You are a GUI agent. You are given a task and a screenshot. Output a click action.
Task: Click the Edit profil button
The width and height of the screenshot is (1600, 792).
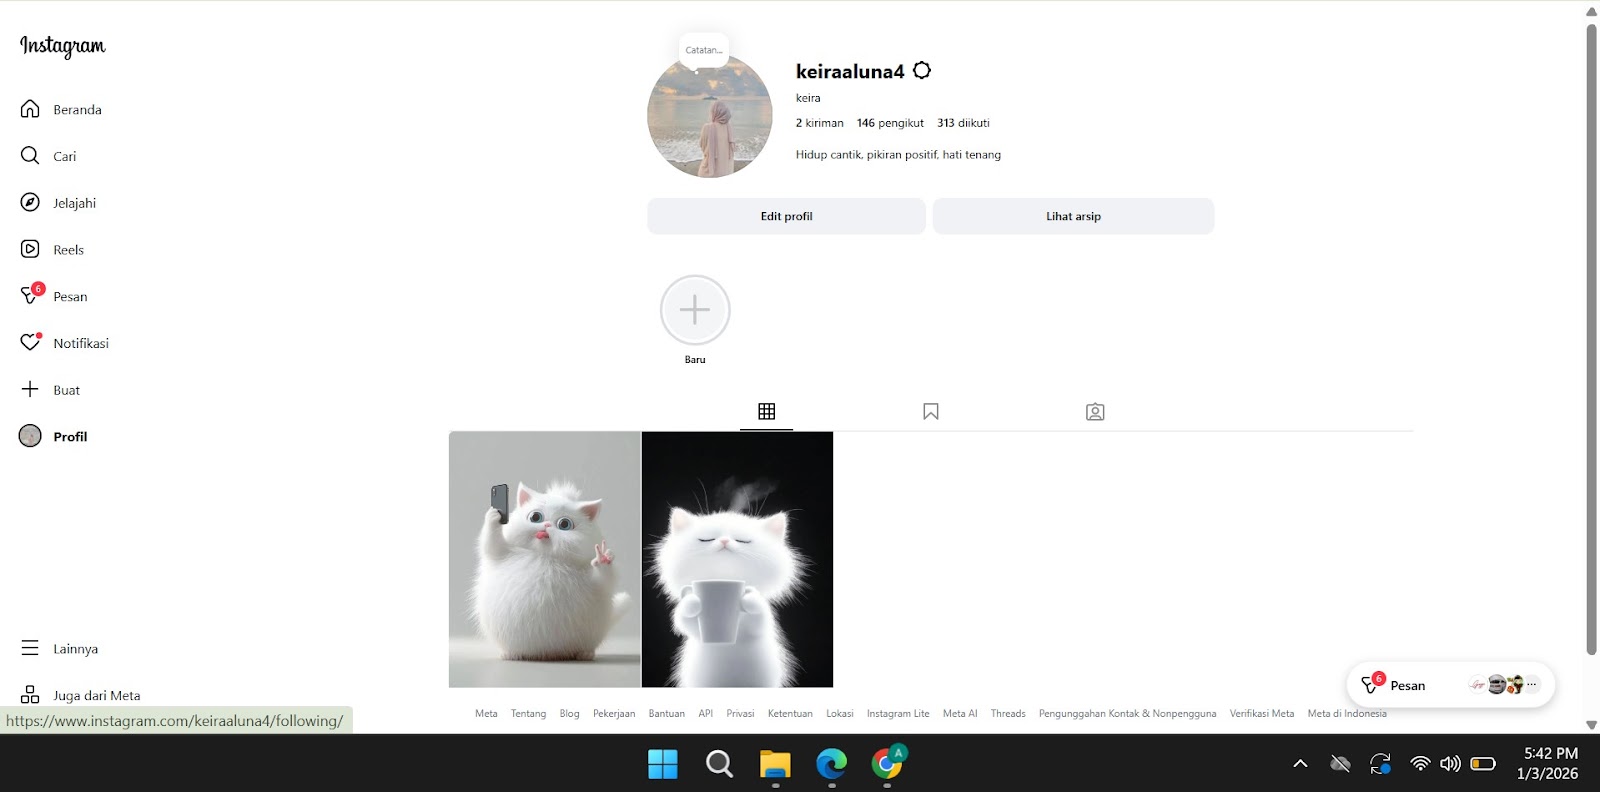pyautogui.click(x=786, y=216)
